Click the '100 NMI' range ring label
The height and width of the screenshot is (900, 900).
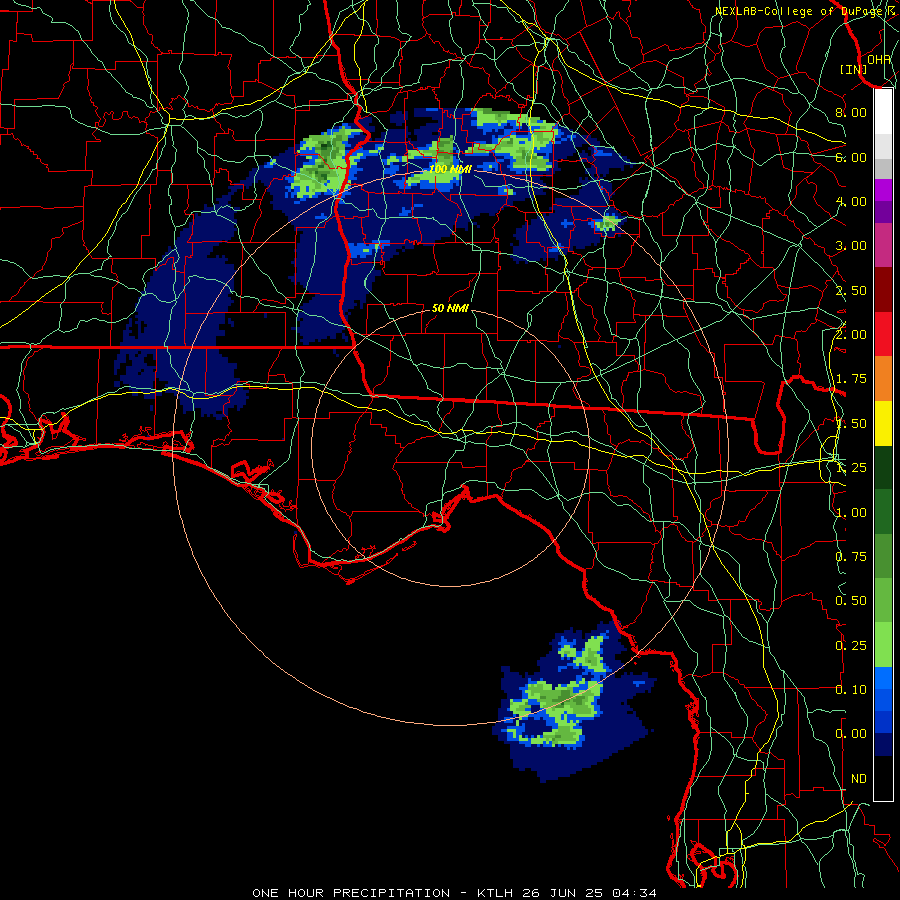click(x=450, y=169)
